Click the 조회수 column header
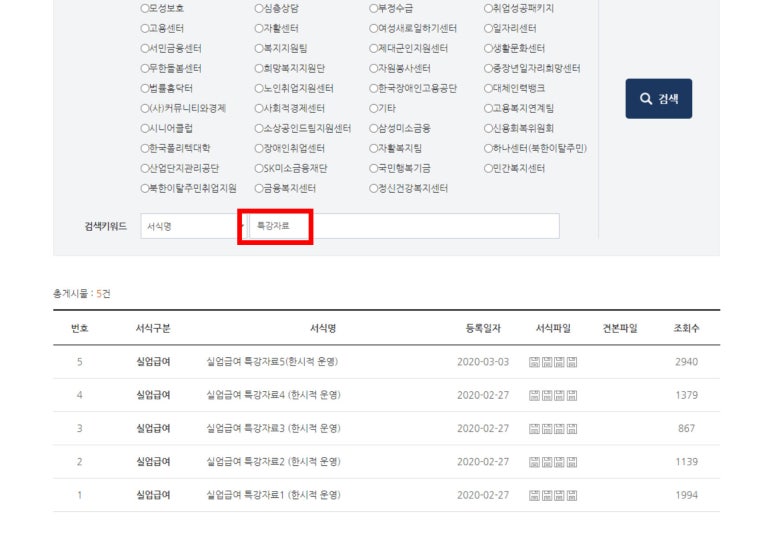 (686, 328)
